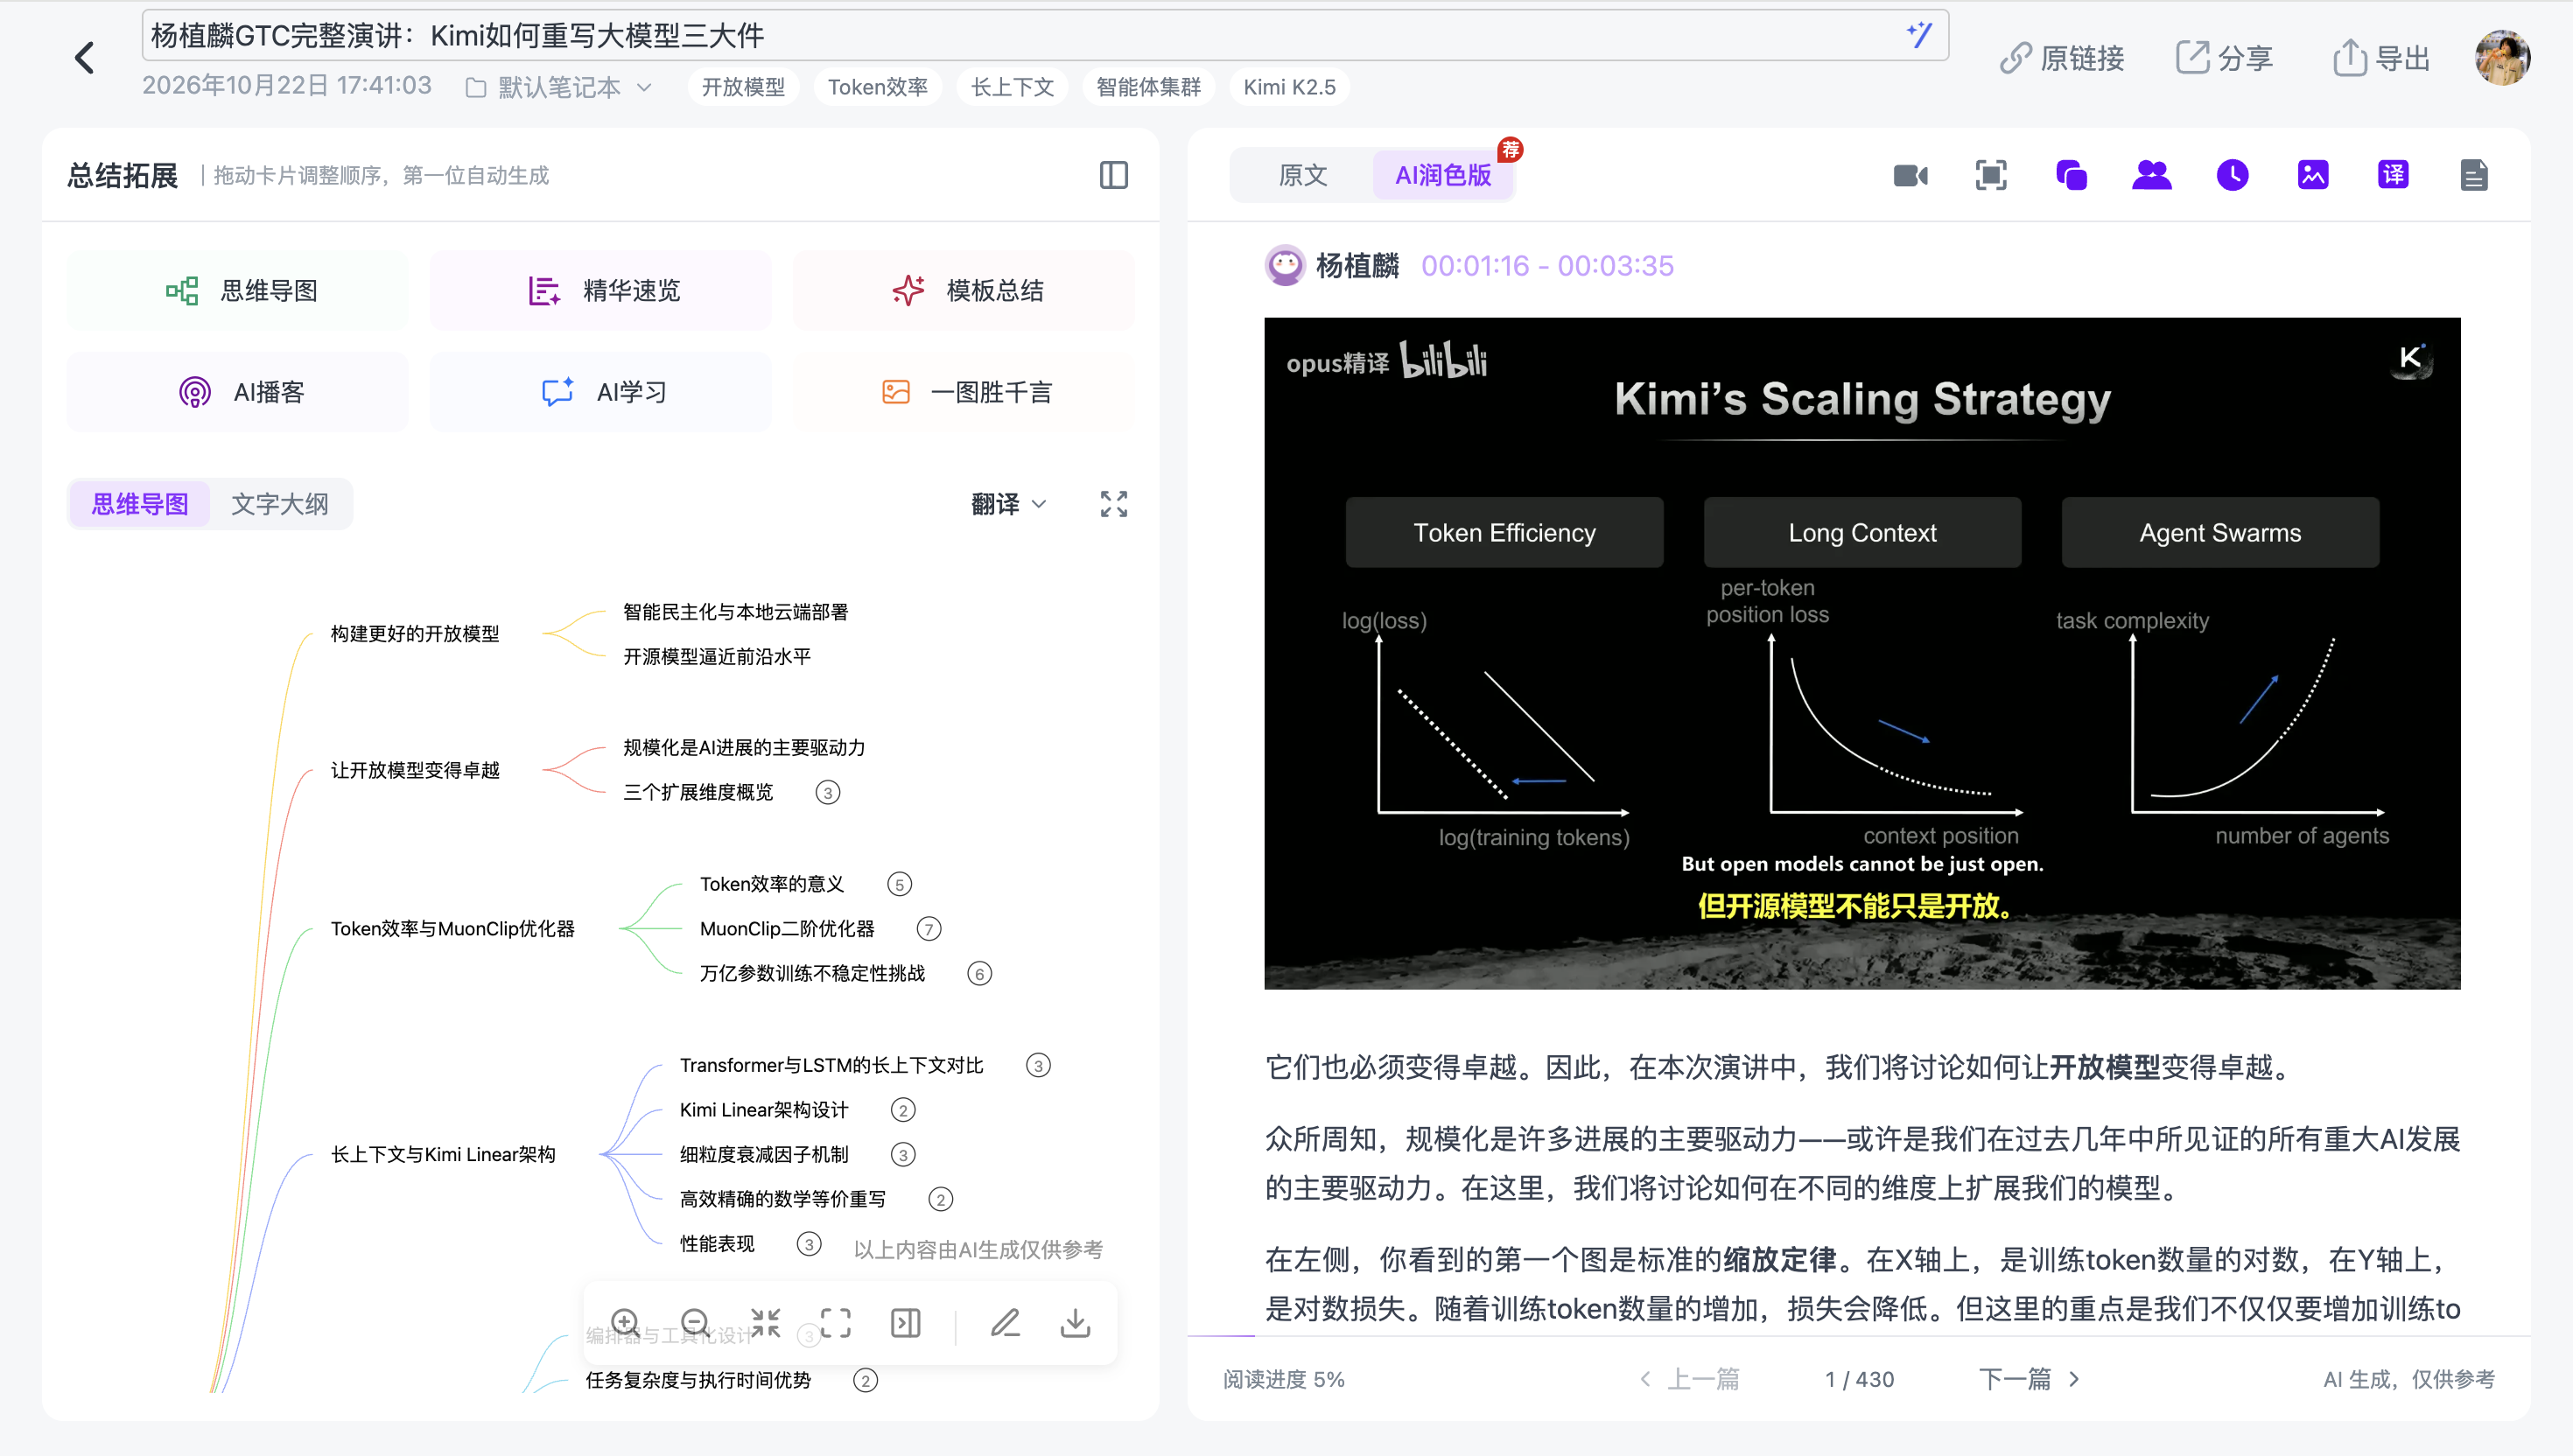2573x1456 pixels.
Task: Open the speakers people icon
Action: point(2151,175)
